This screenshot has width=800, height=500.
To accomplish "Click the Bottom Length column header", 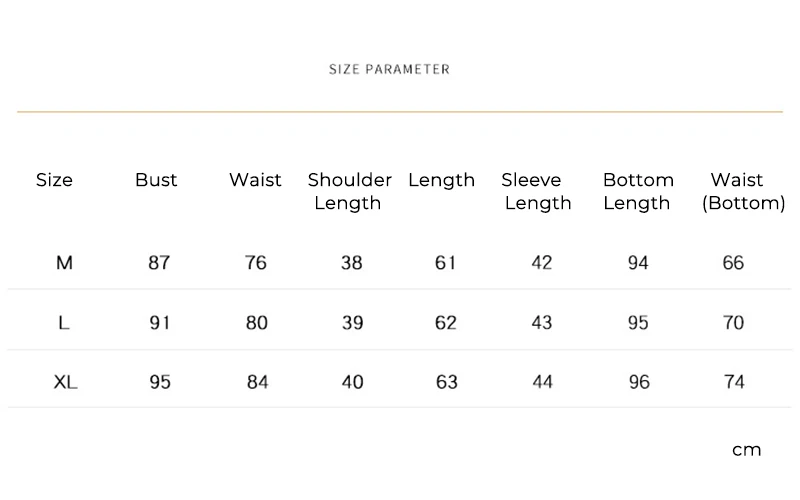I will 638,191.
